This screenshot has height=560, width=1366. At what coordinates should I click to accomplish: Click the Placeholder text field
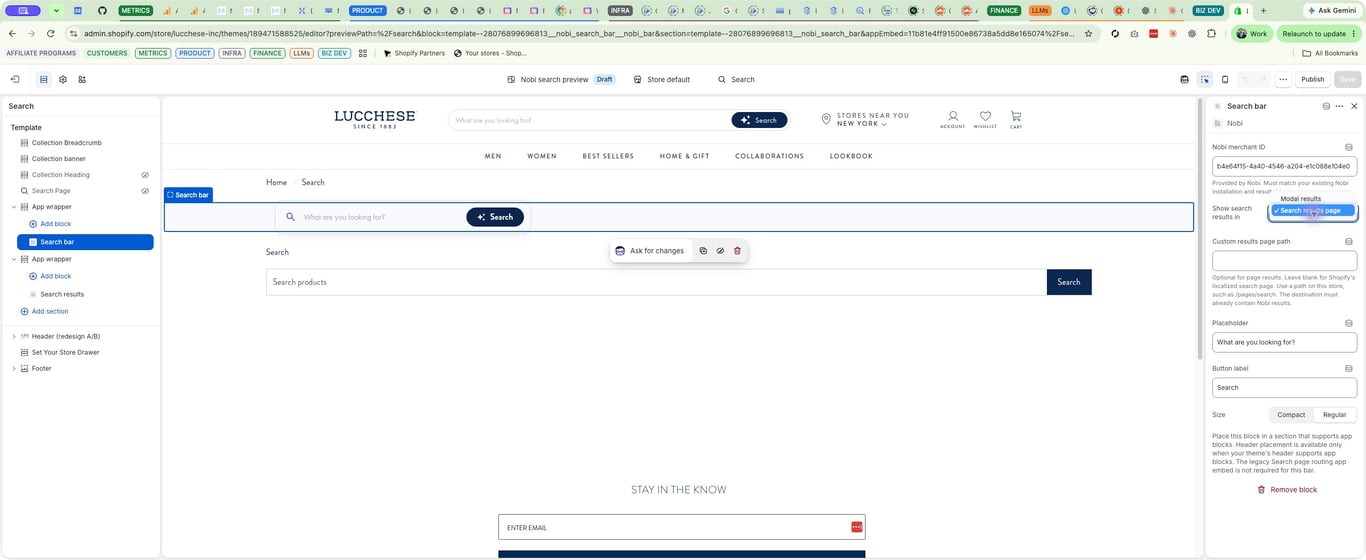1284,342
